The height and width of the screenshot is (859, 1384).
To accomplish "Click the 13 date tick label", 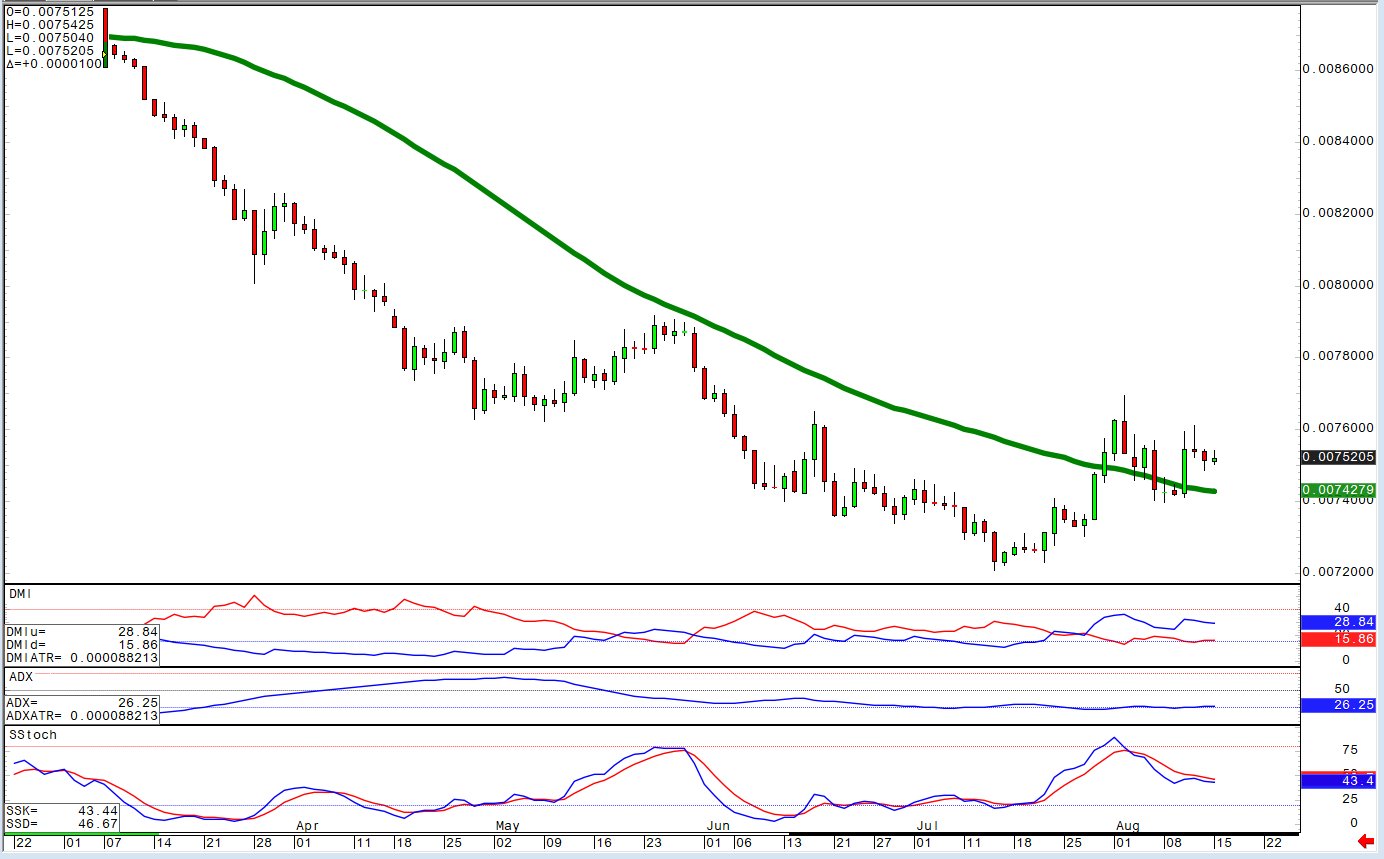I will click(x=795, y=842).
